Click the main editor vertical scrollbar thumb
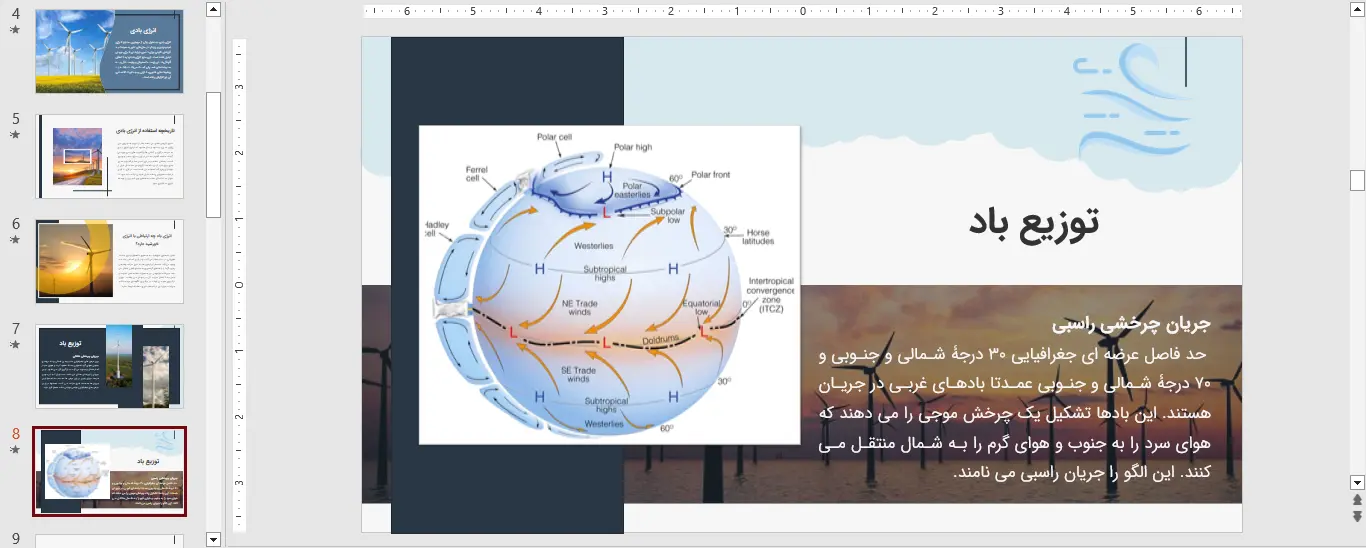The height and width of the screenshot is (548, 1366). (1357, 180)
